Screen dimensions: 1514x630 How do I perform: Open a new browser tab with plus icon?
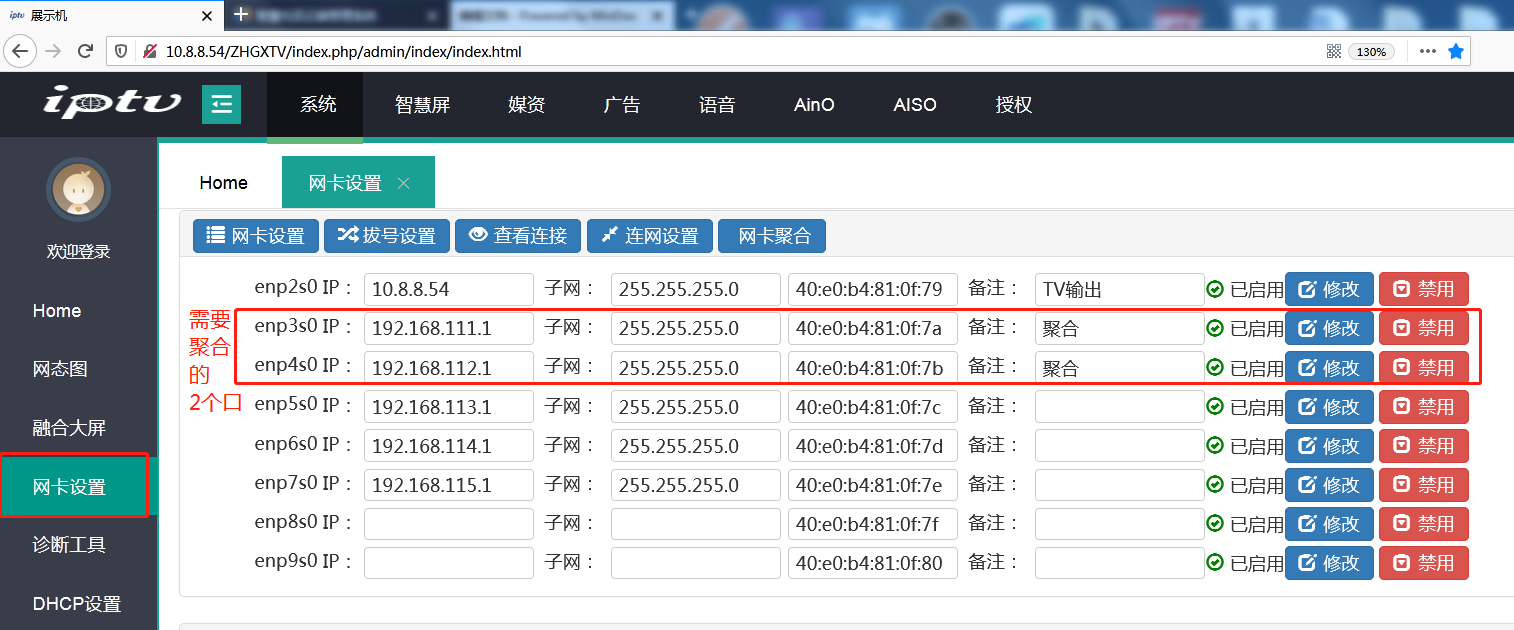[240, 15]
